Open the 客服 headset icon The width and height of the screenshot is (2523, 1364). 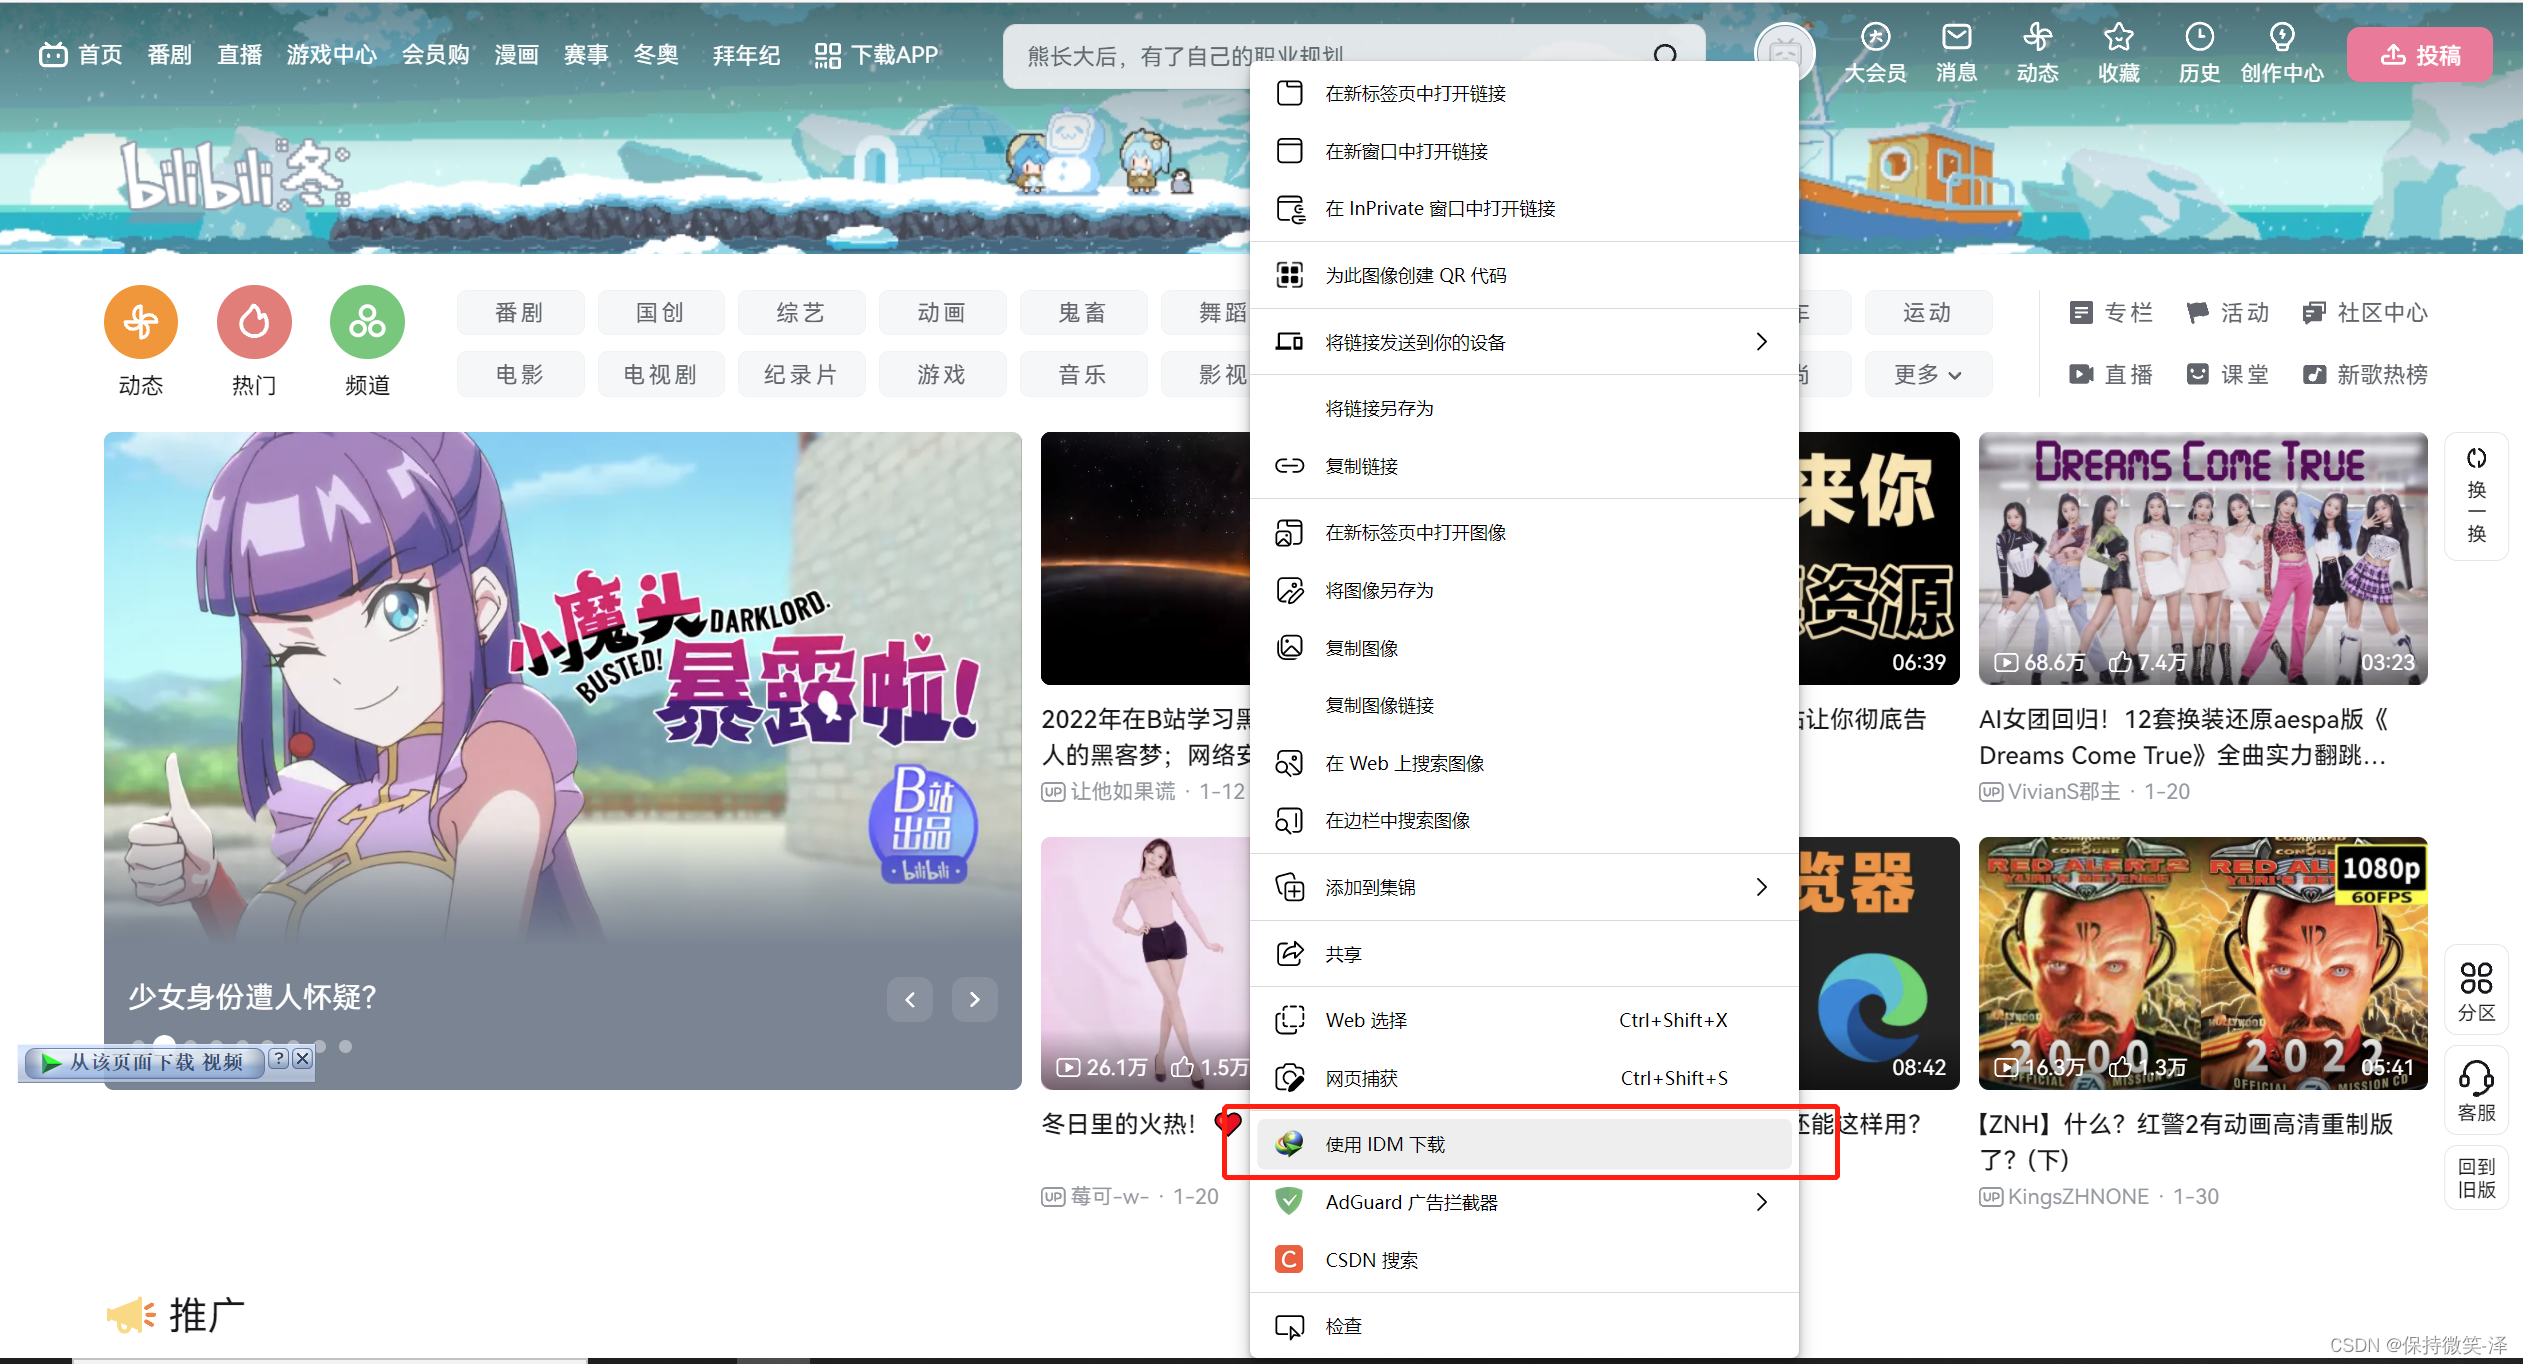(2476, 1091)
